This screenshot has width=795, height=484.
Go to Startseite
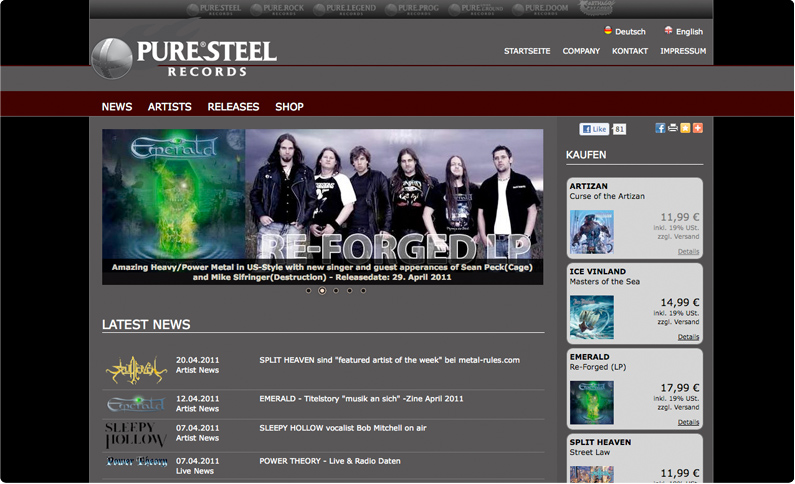click(527, 51)
